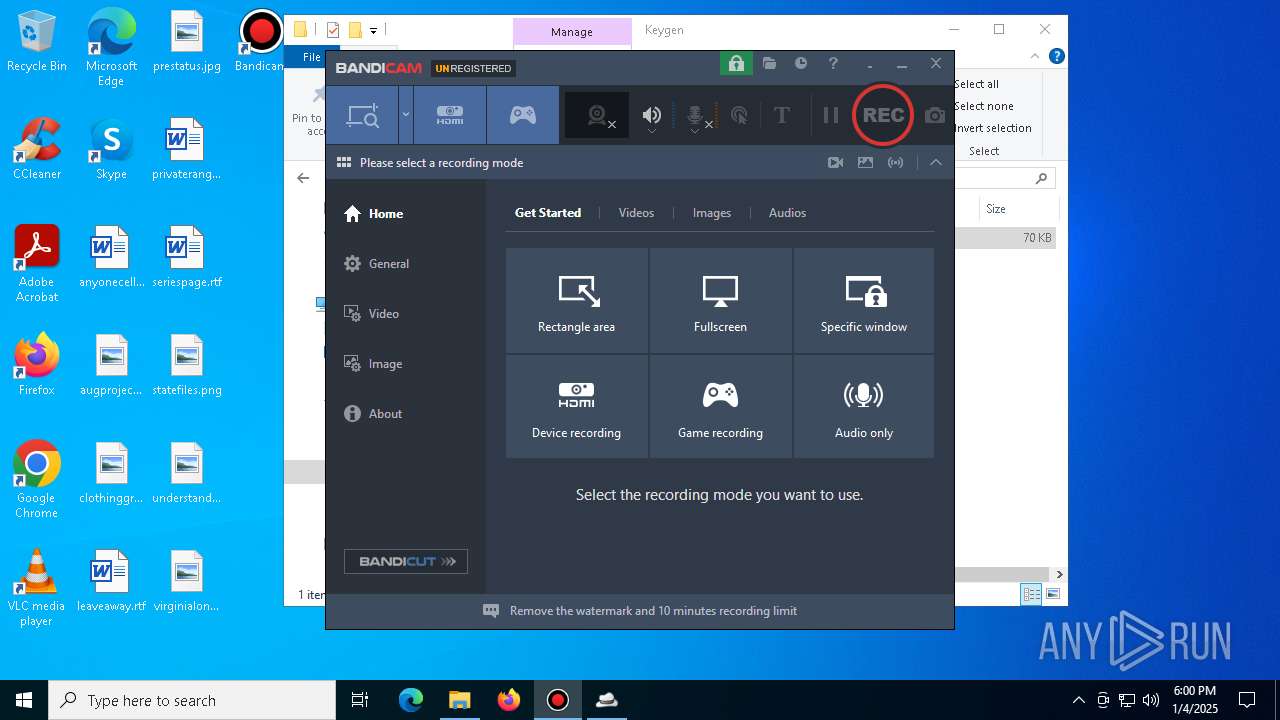Screen dimensions: 1280x720
Task: Click the taskbar search box
Action: [192, 700]
